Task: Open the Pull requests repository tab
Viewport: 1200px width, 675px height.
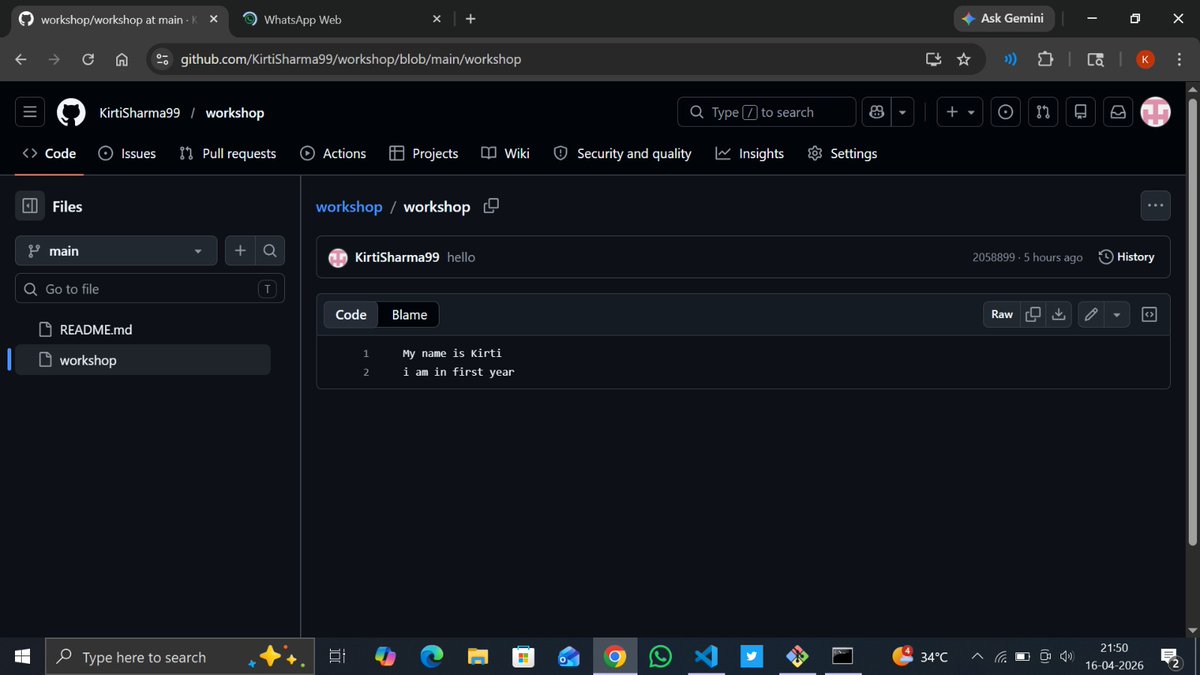Action: [x=227, y=153]
